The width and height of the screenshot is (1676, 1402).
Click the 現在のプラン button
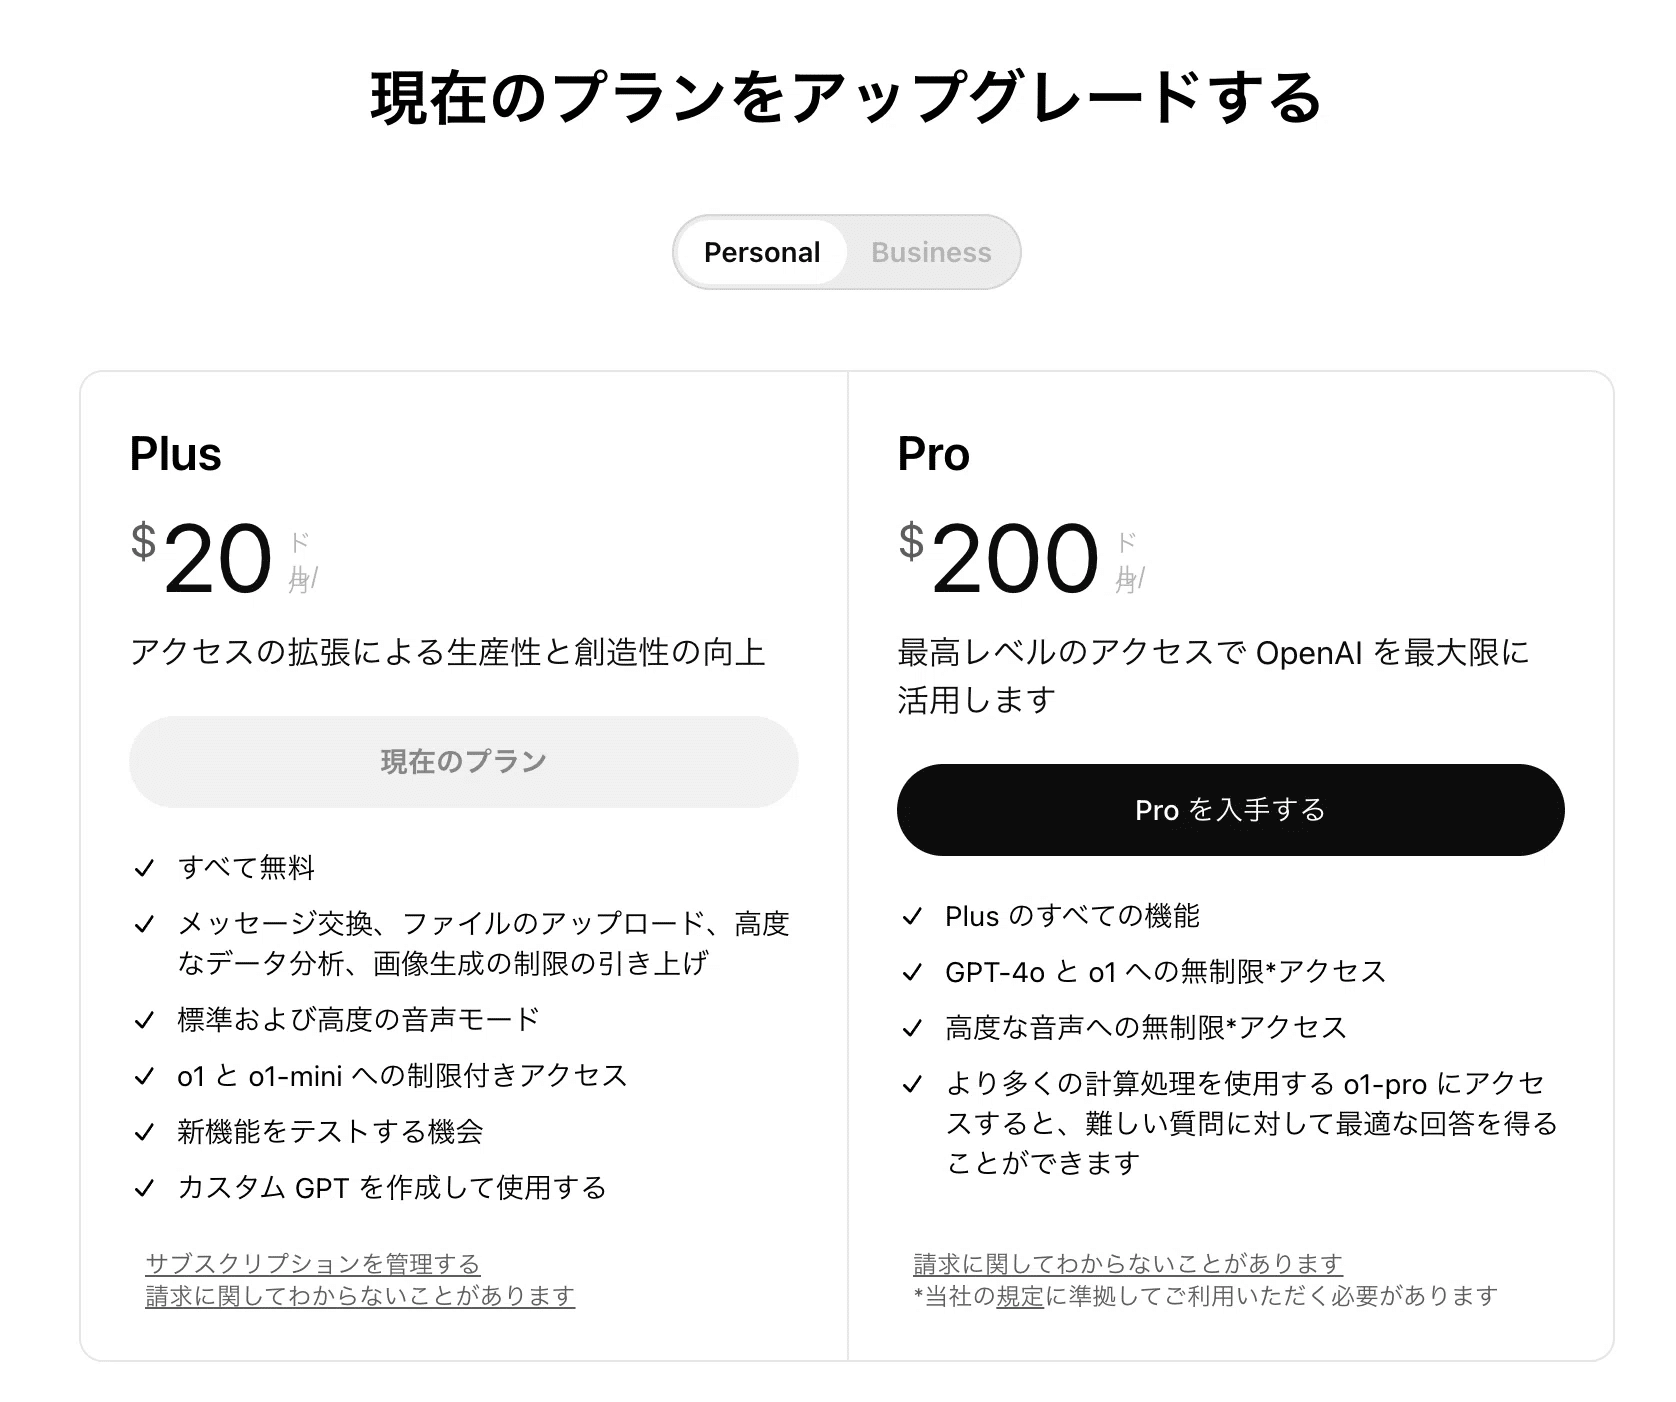(x=463, y=761)
